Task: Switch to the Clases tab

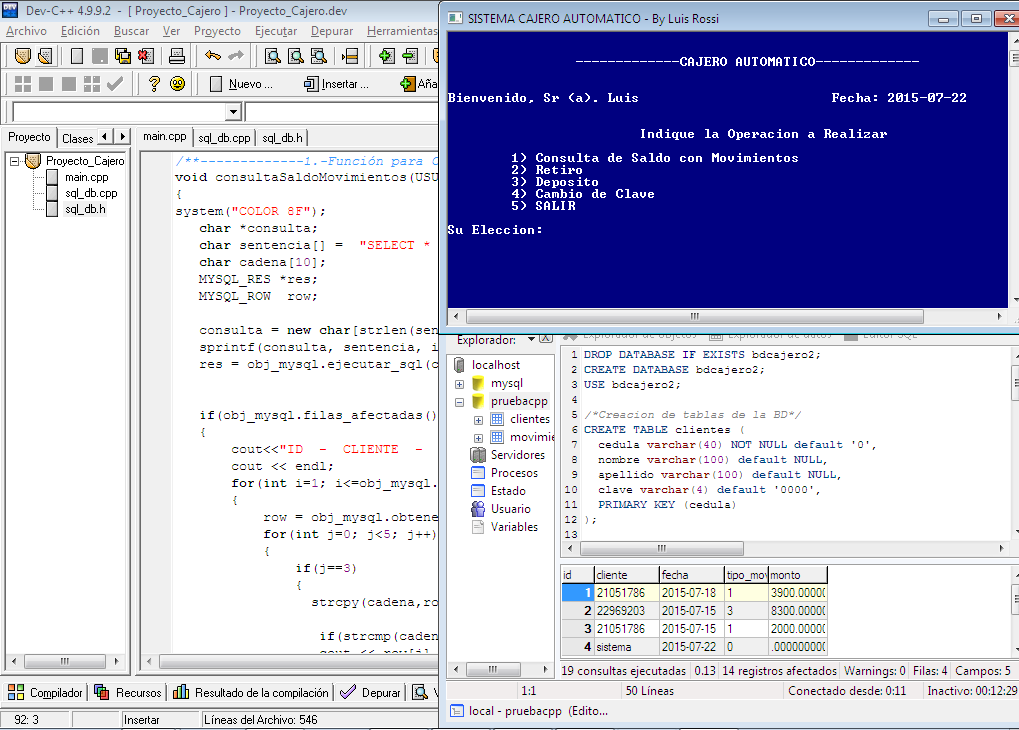Action: tap(78, 138)
